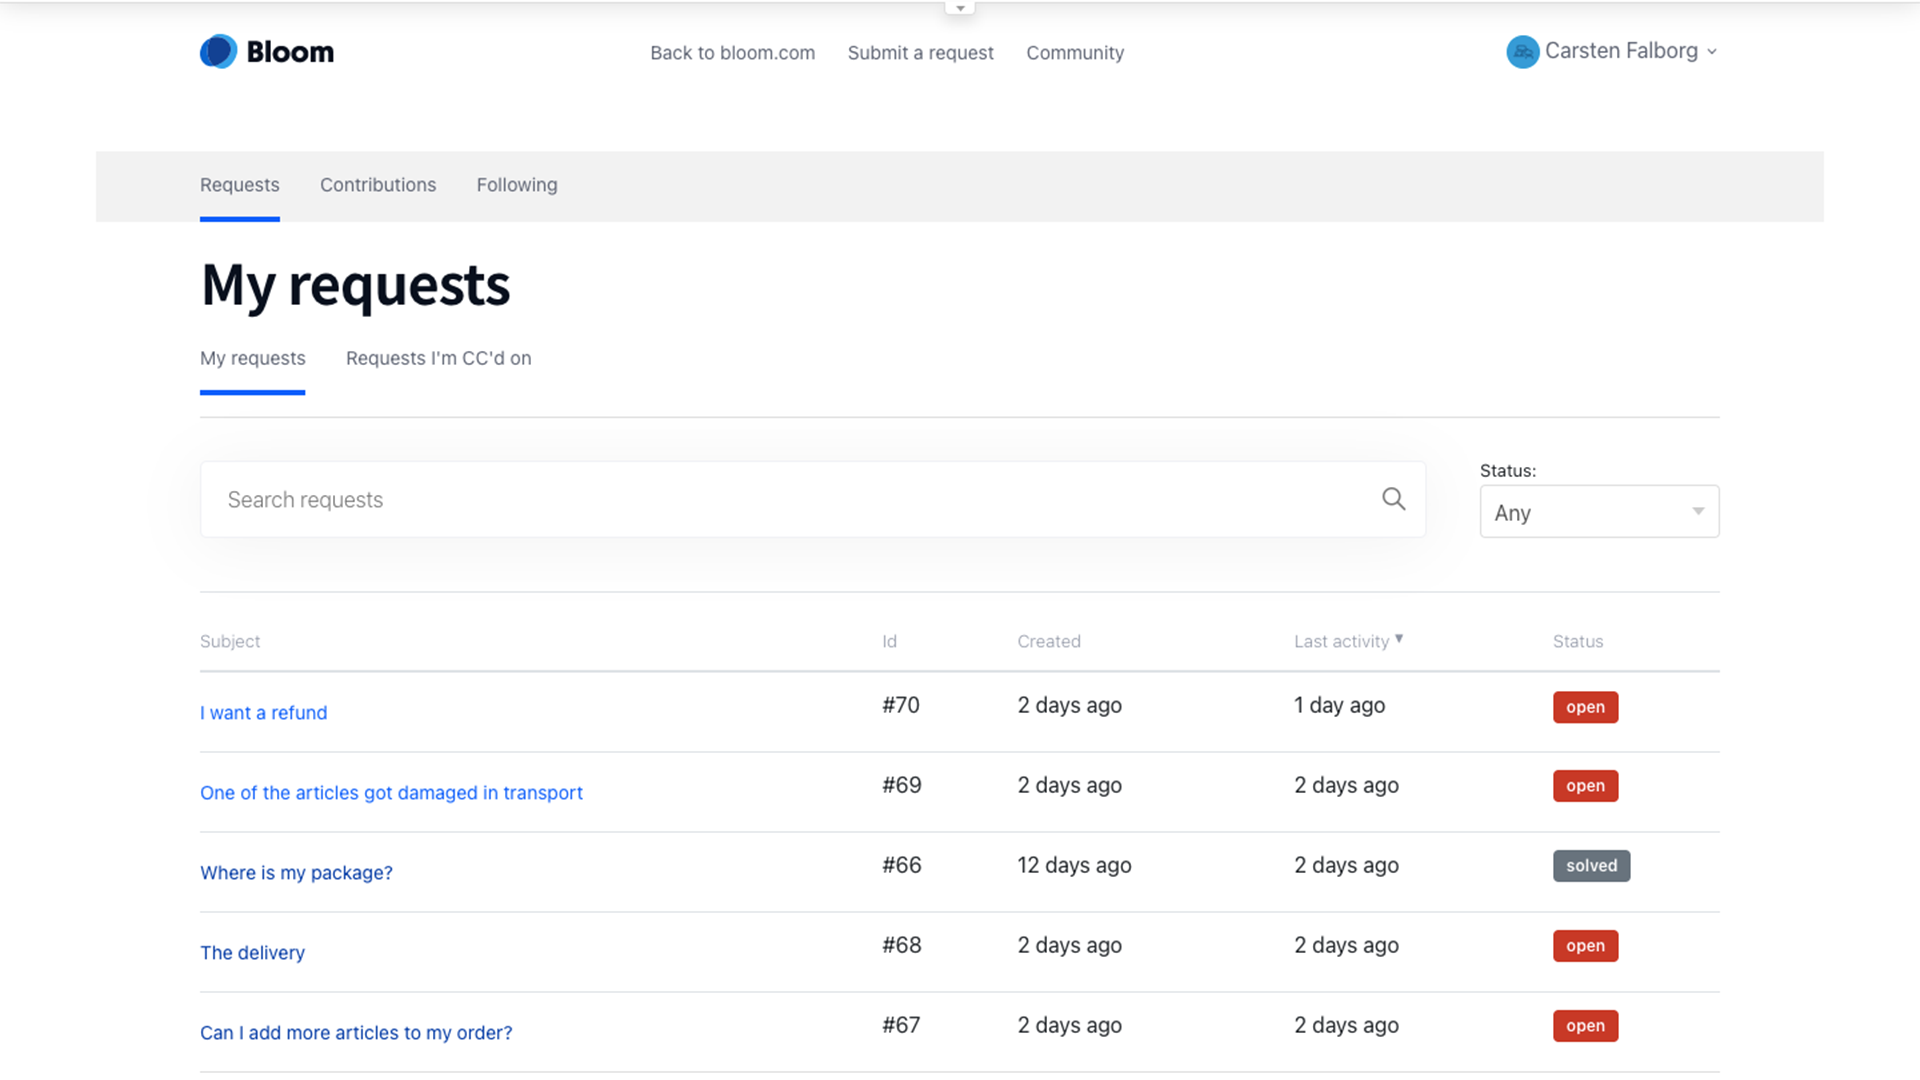The width and height of the screenshot is (1920, 1080).
Task: Switch to the Following tab
Action: click(x=517, y=185)
